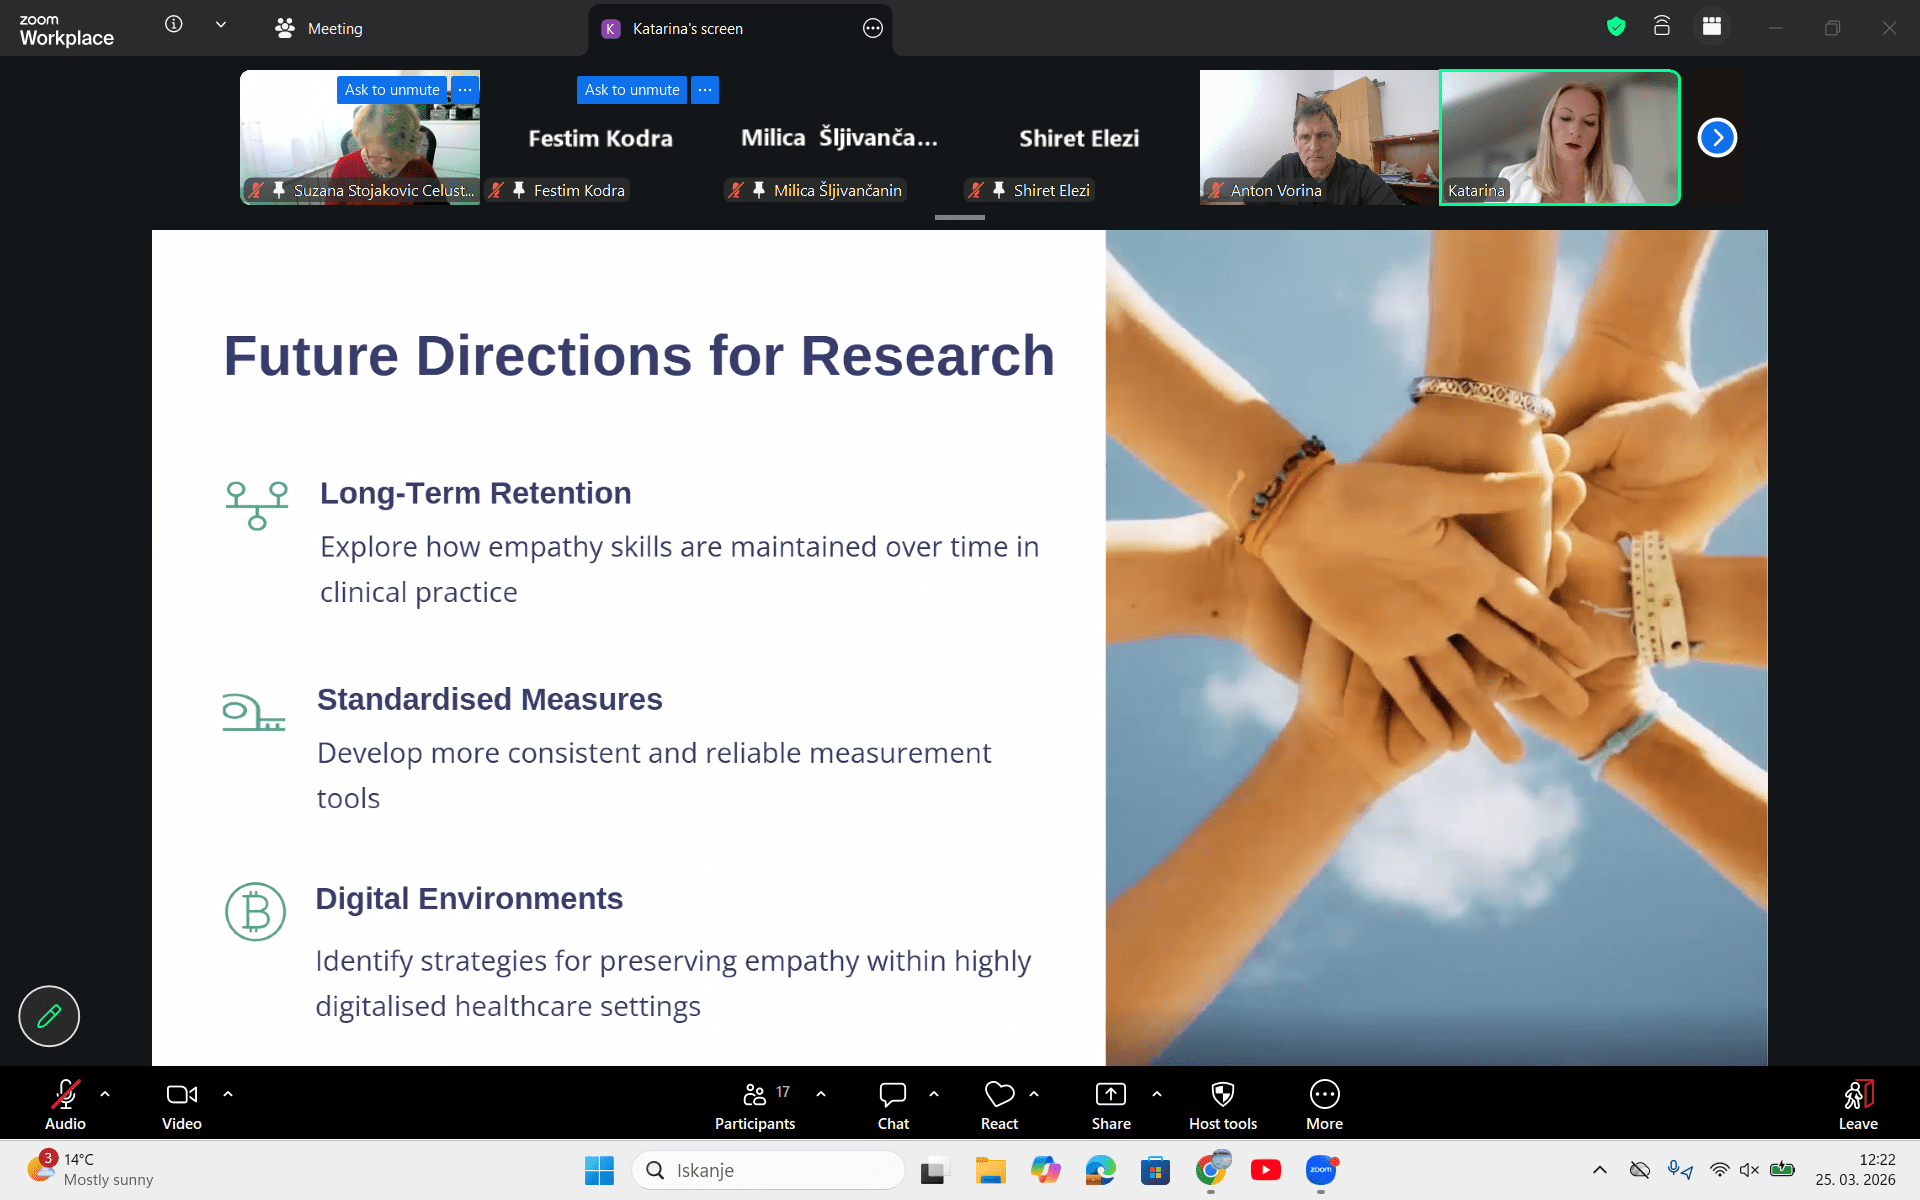Show next participants with blue arrow

1717,138
